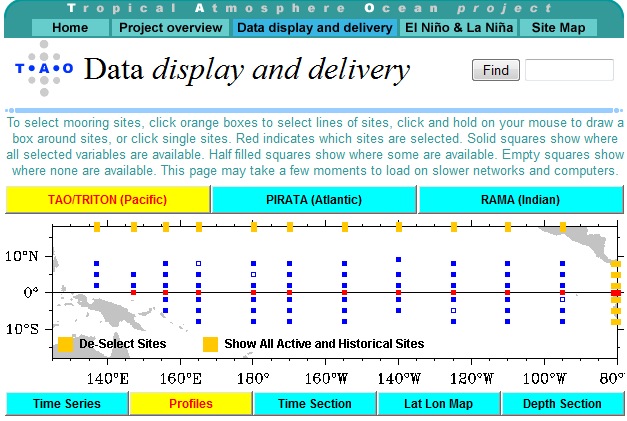Click the orange De-Select Sites box
627x421 pixels.
point(66,344)
